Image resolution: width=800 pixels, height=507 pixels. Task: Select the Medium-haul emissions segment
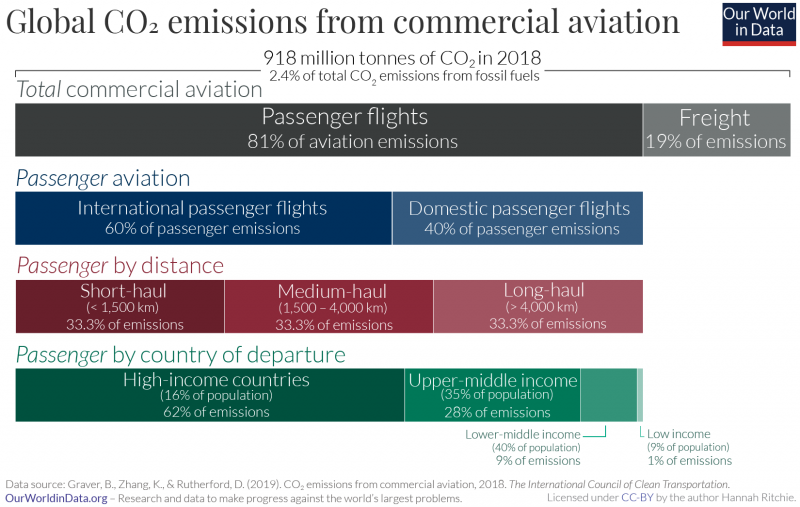pos(328,307)
